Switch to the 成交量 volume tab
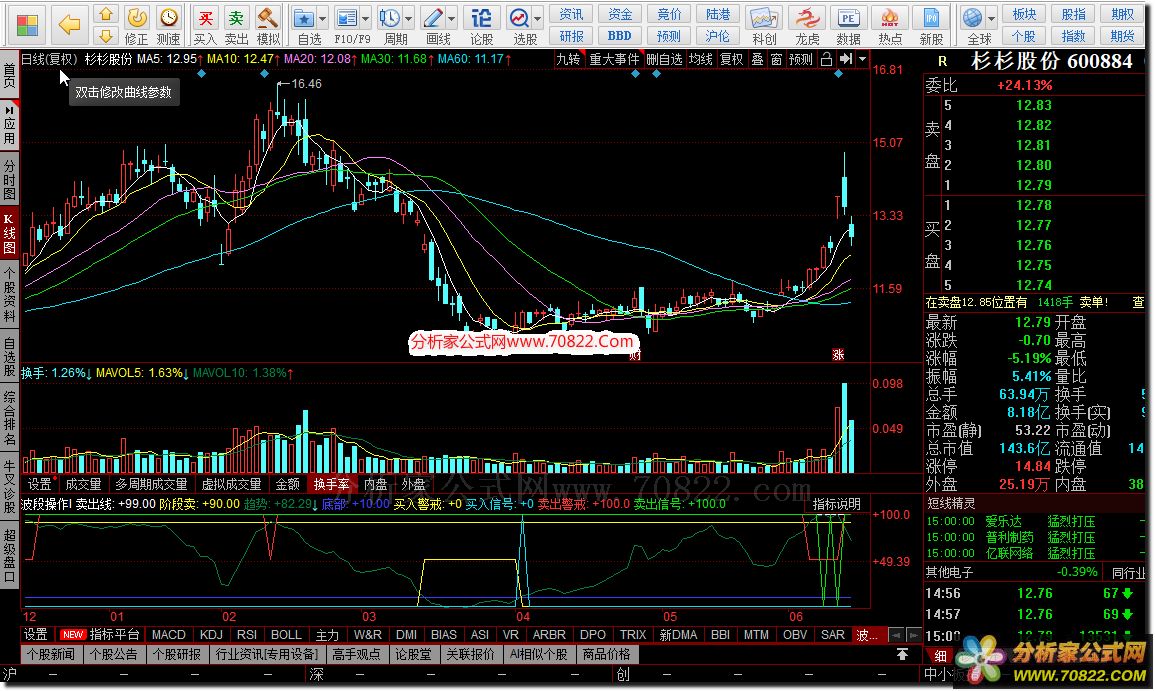This screenshot has height=691, width=1155. (x=83, y=484)
